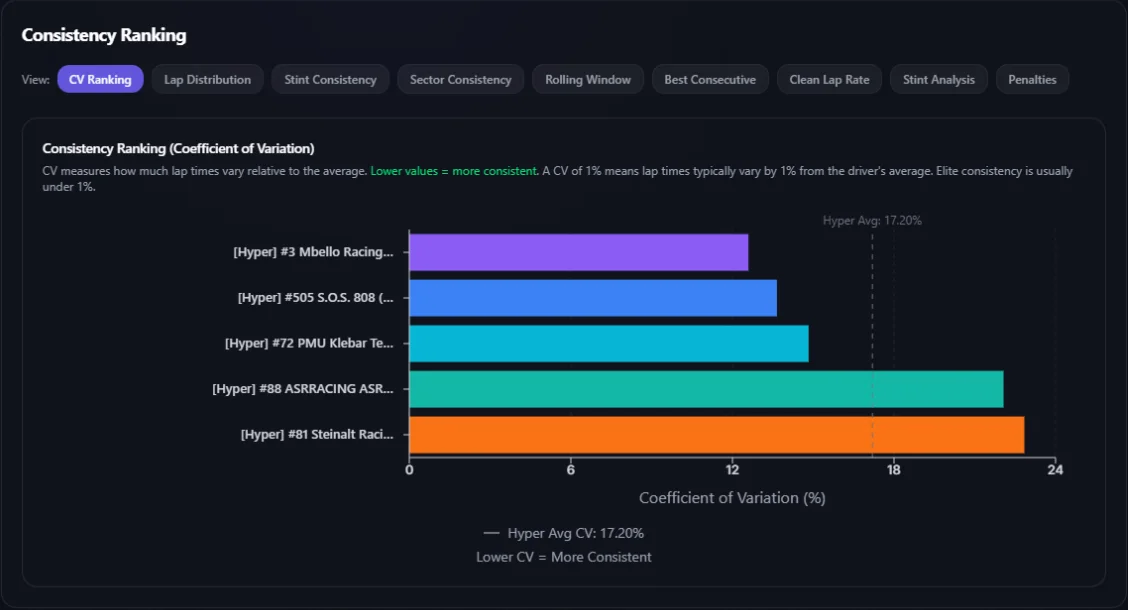Click the x-axis tick value 12
The image size is (1128, 610).
[732, 470]
